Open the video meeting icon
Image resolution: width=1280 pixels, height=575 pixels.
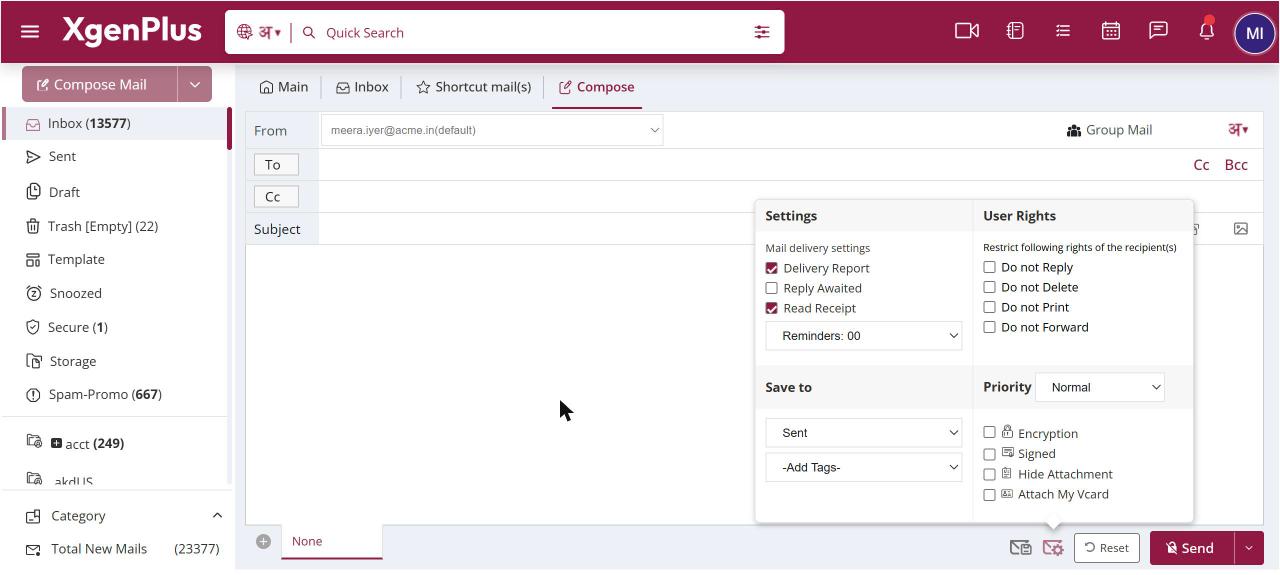[x=967, y=31]
